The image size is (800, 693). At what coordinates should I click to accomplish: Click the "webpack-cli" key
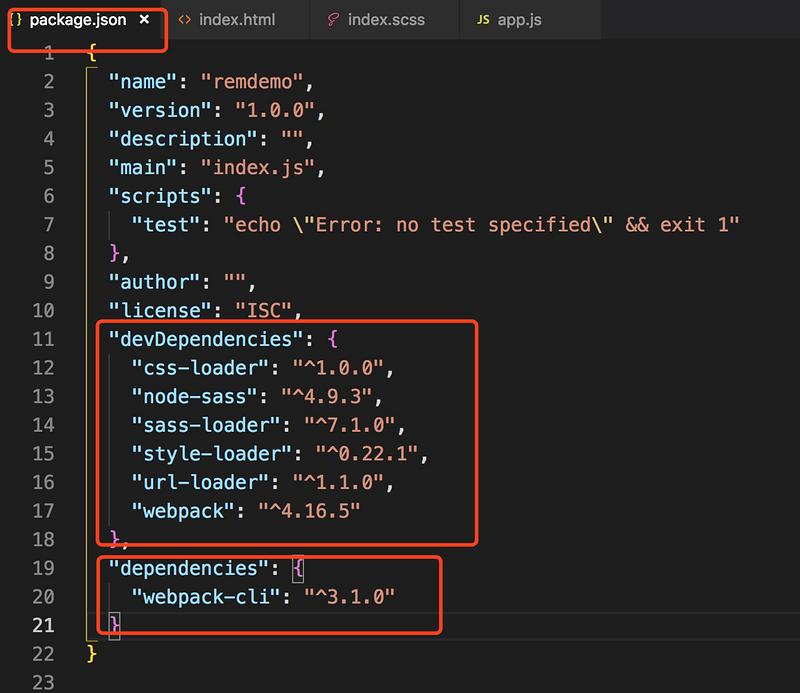pos(206,596)
